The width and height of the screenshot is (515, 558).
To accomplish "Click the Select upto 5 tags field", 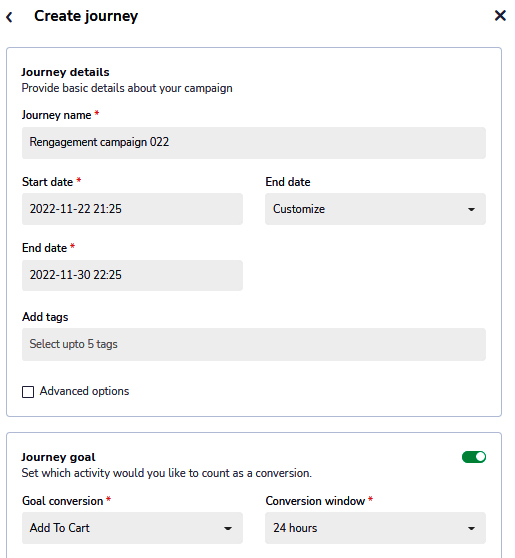I will [x=254, y=344].
